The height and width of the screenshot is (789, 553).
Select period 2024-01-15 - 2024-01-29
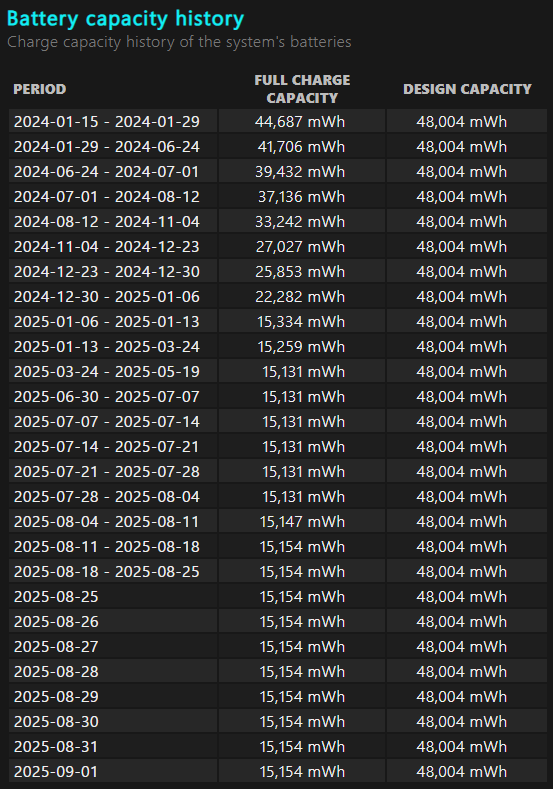tap(107, 122)
